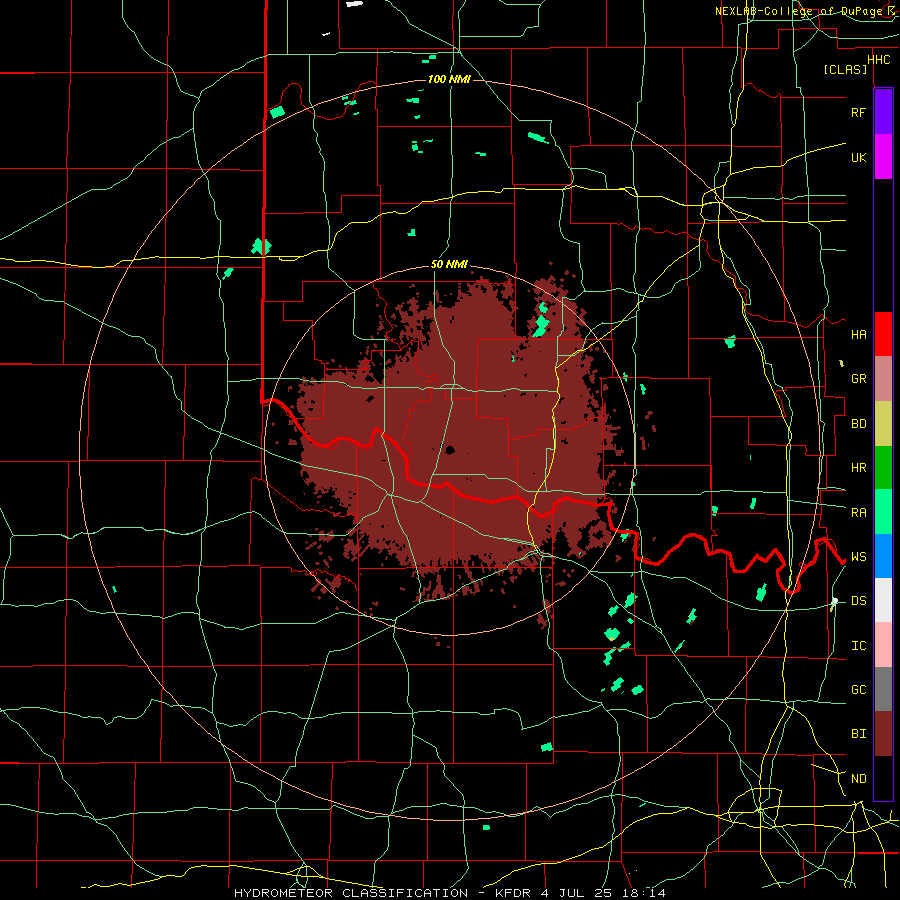
Task: Click the 'DS' legend label
Action: coord(858,601)
